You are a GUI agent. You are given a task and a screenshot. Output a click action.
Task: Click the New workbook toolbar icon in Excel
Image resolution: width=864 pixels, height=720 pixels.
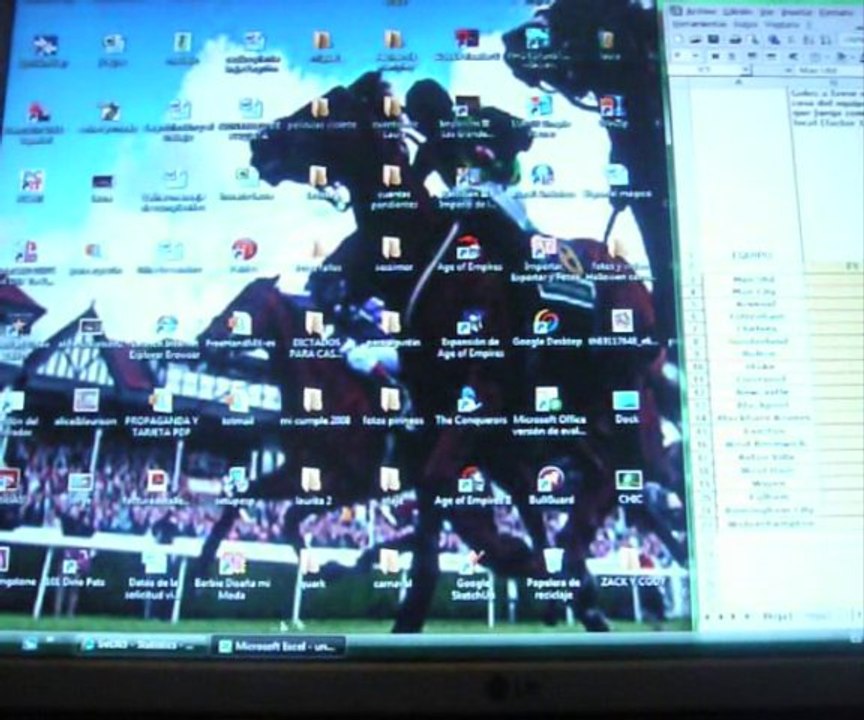[679, 40]
